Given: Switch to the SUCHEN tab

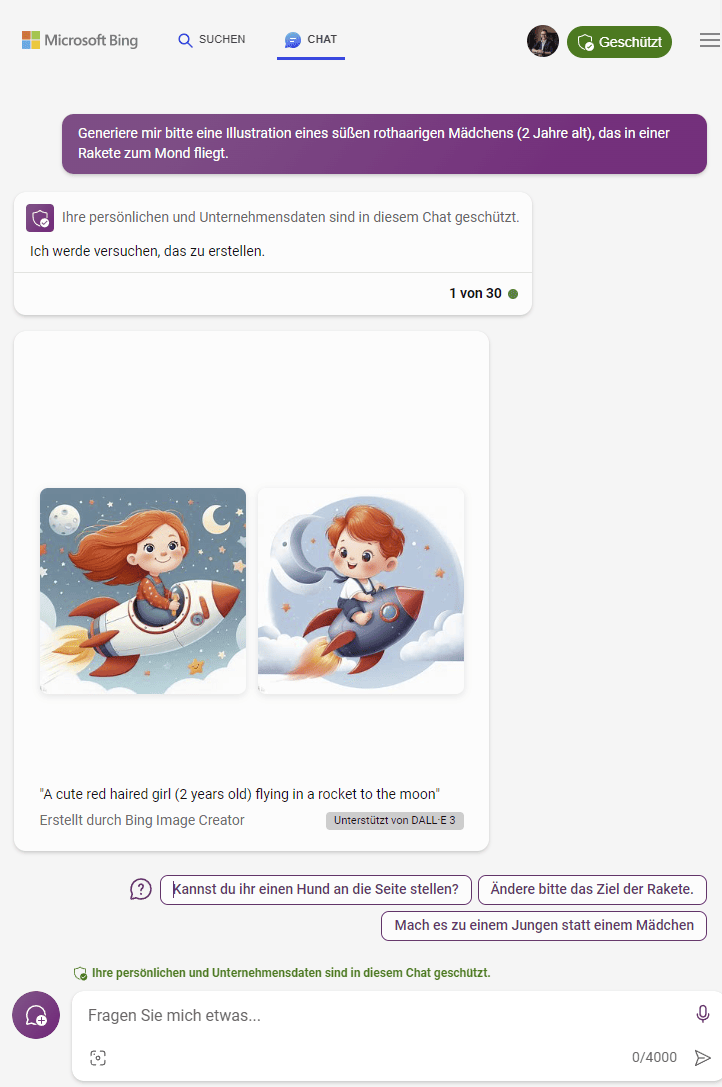Looking at the screenshot, I should 211,40.
